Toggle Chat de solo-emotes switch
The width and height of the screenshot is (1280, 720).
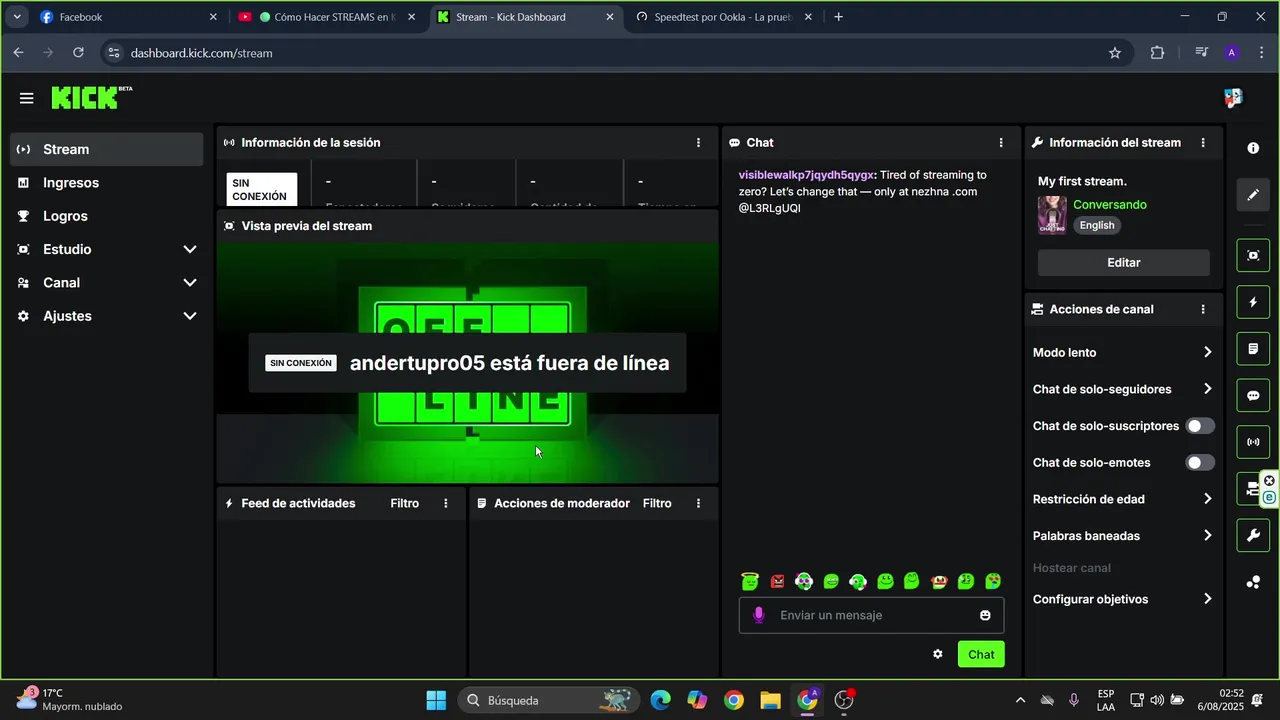point(1200,463)
